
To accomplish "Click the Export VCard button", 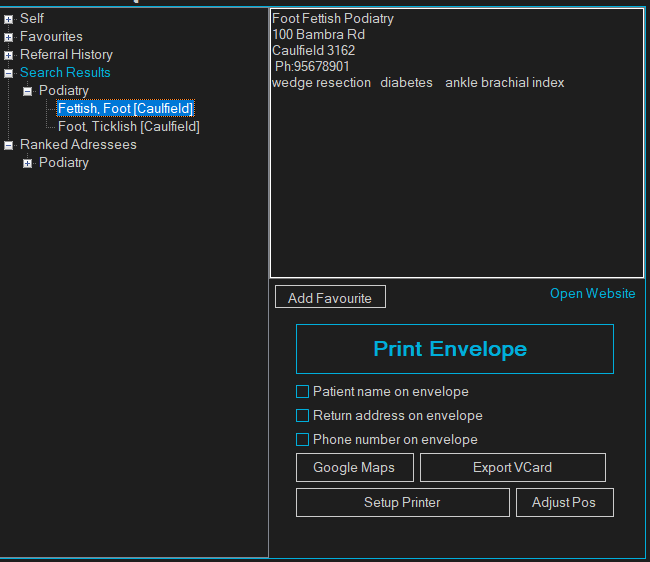I will pyautogui.click(x=512, y=468).
